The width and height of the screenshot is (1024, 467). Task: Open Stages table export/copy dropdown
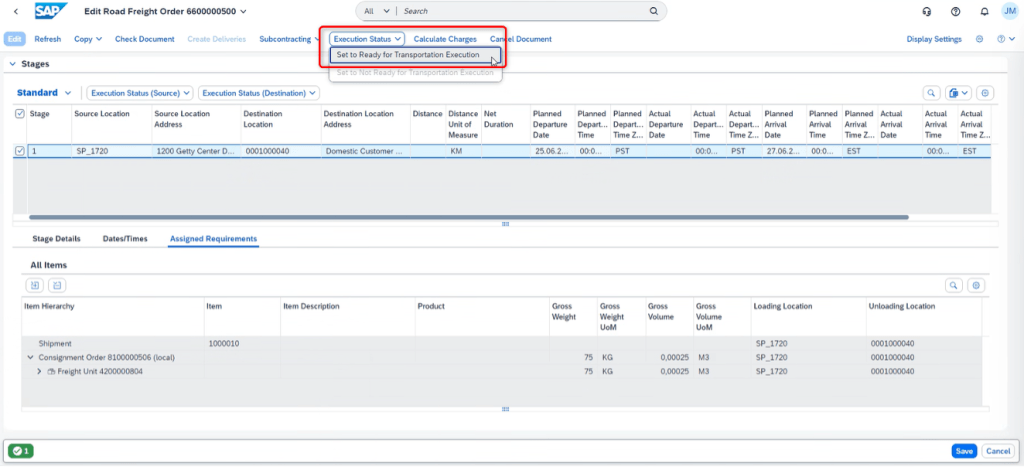(x=959, y=93)
